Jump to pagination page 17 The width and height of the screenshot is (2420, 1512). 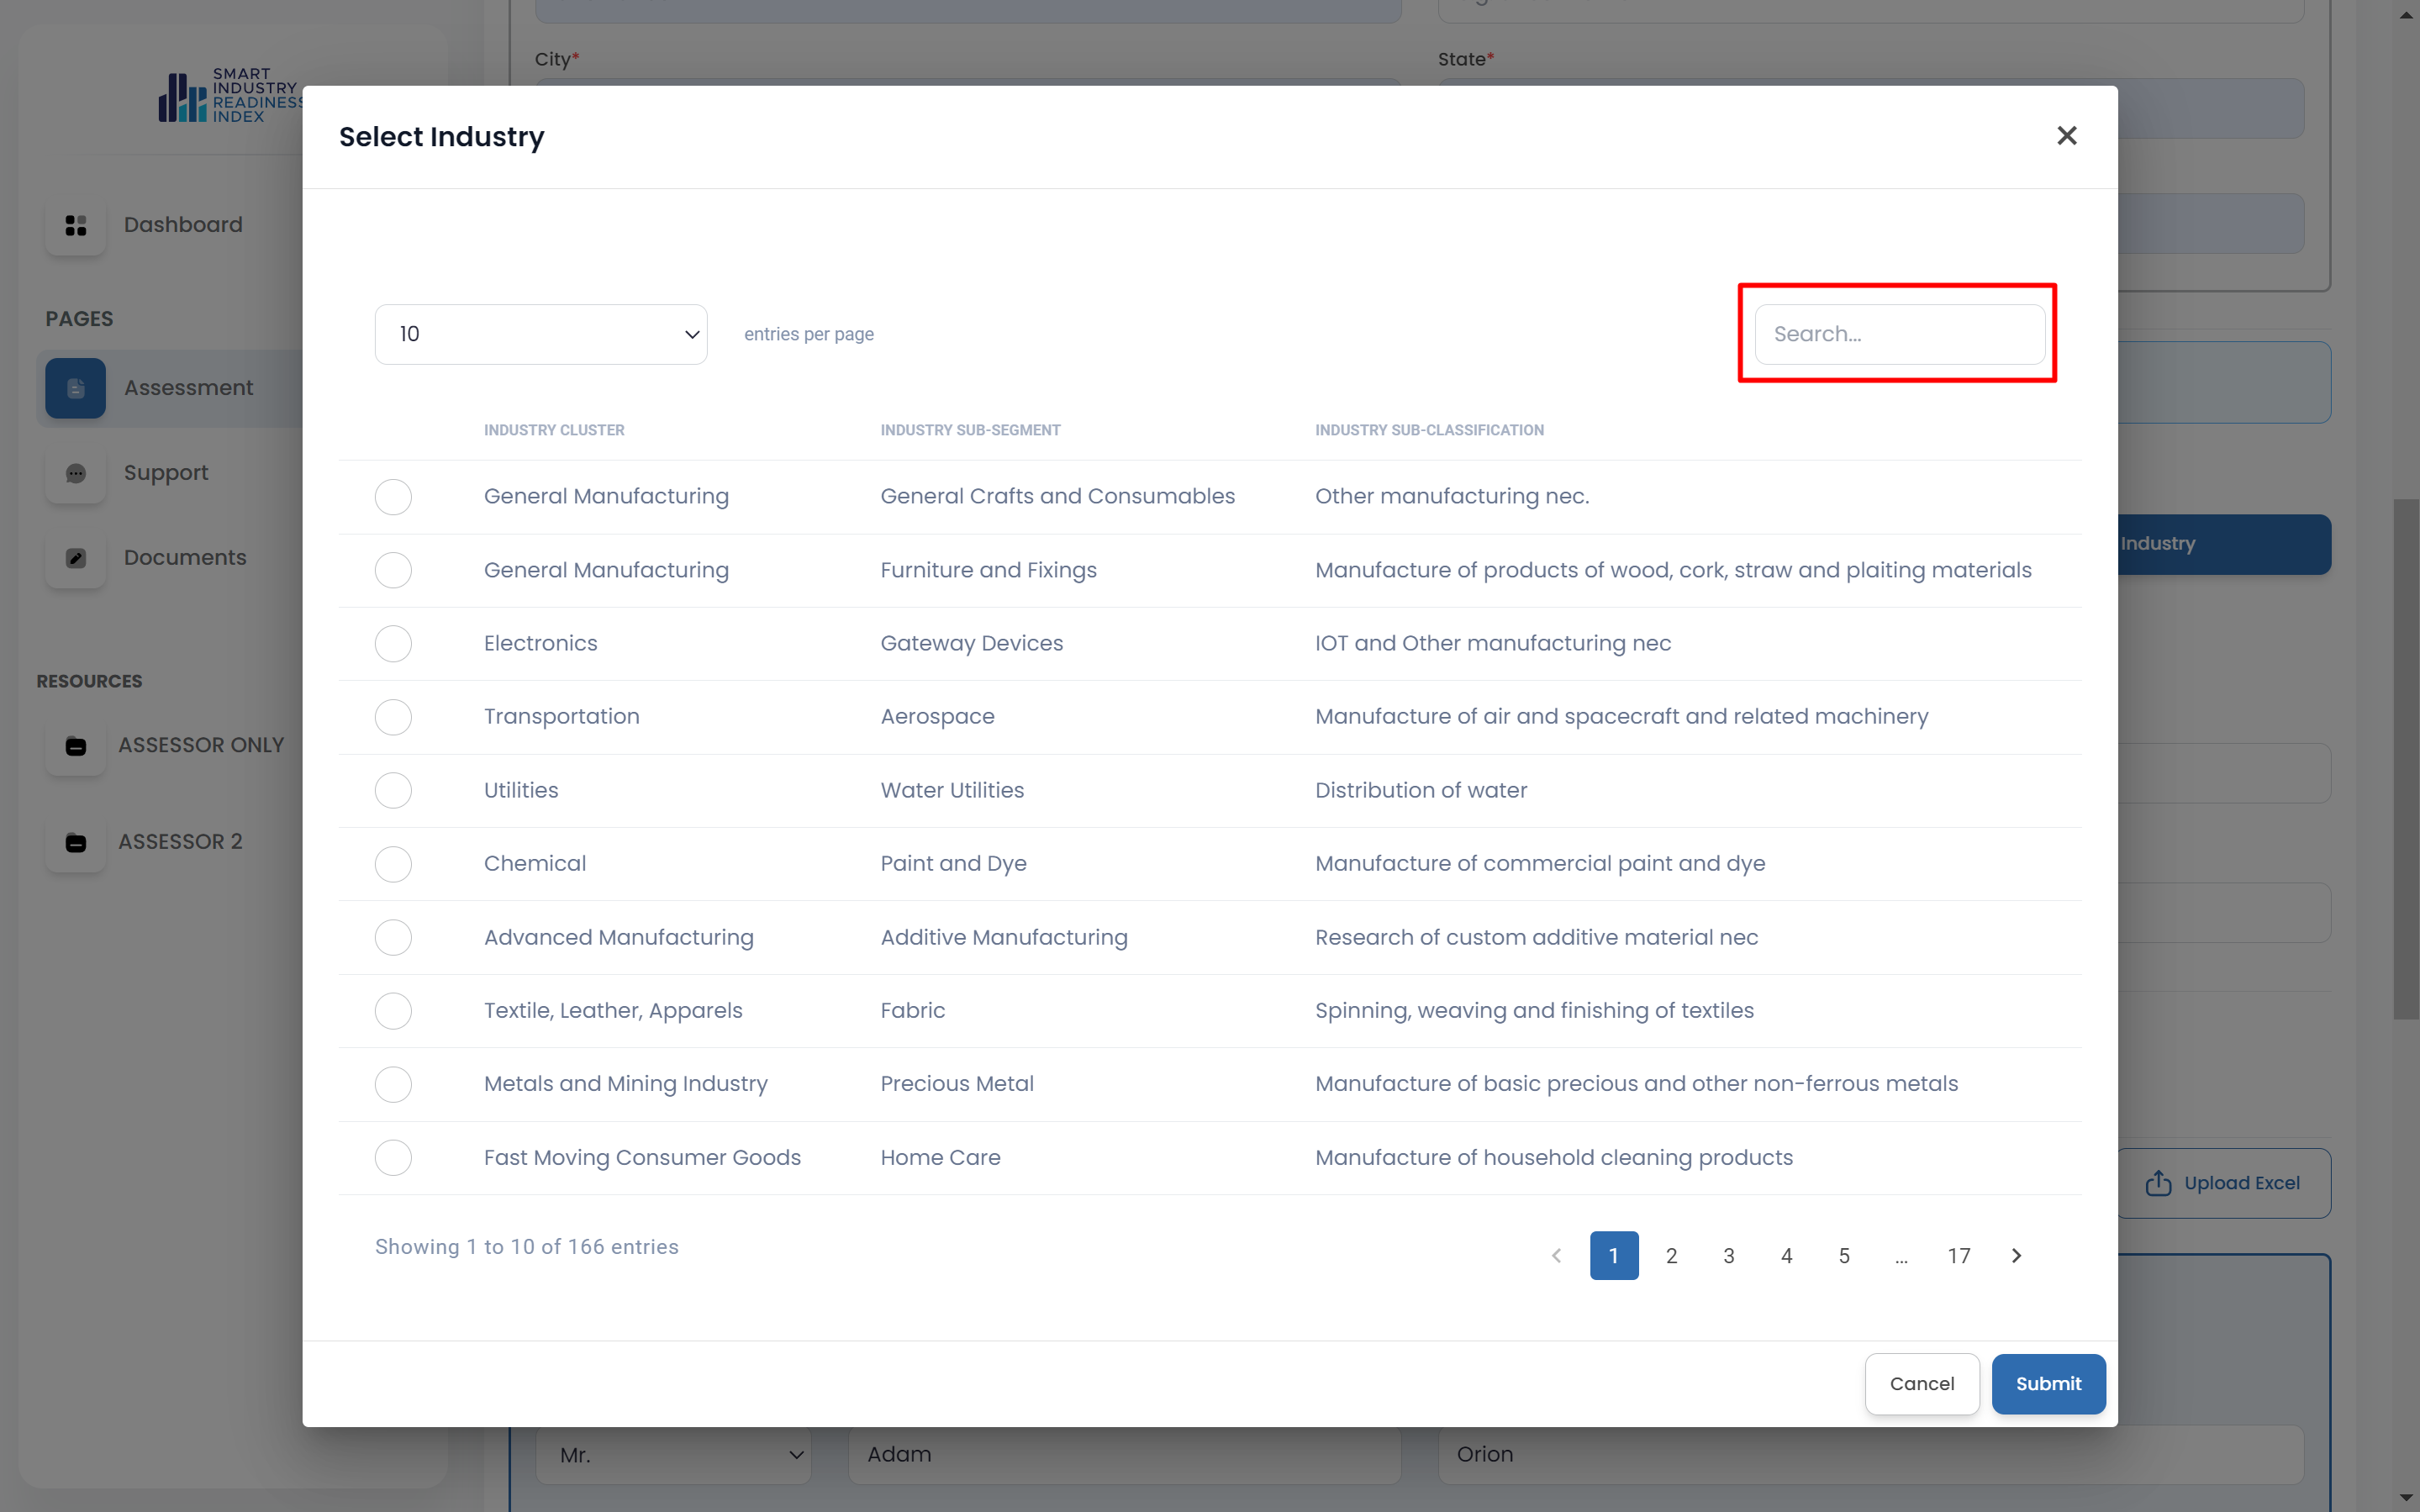pos(1958,1256)
